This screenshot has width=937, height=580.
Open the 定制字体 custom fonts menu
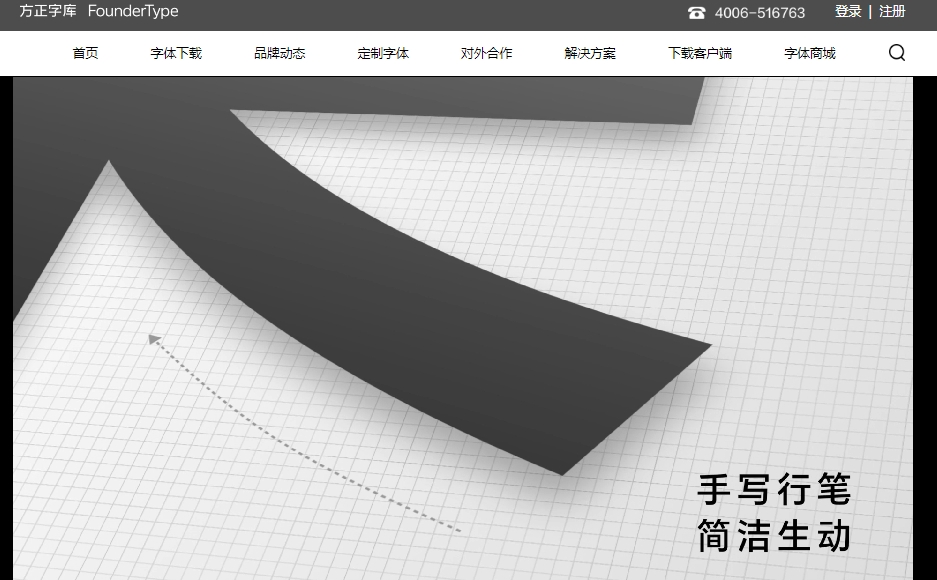tap(384, 53)
